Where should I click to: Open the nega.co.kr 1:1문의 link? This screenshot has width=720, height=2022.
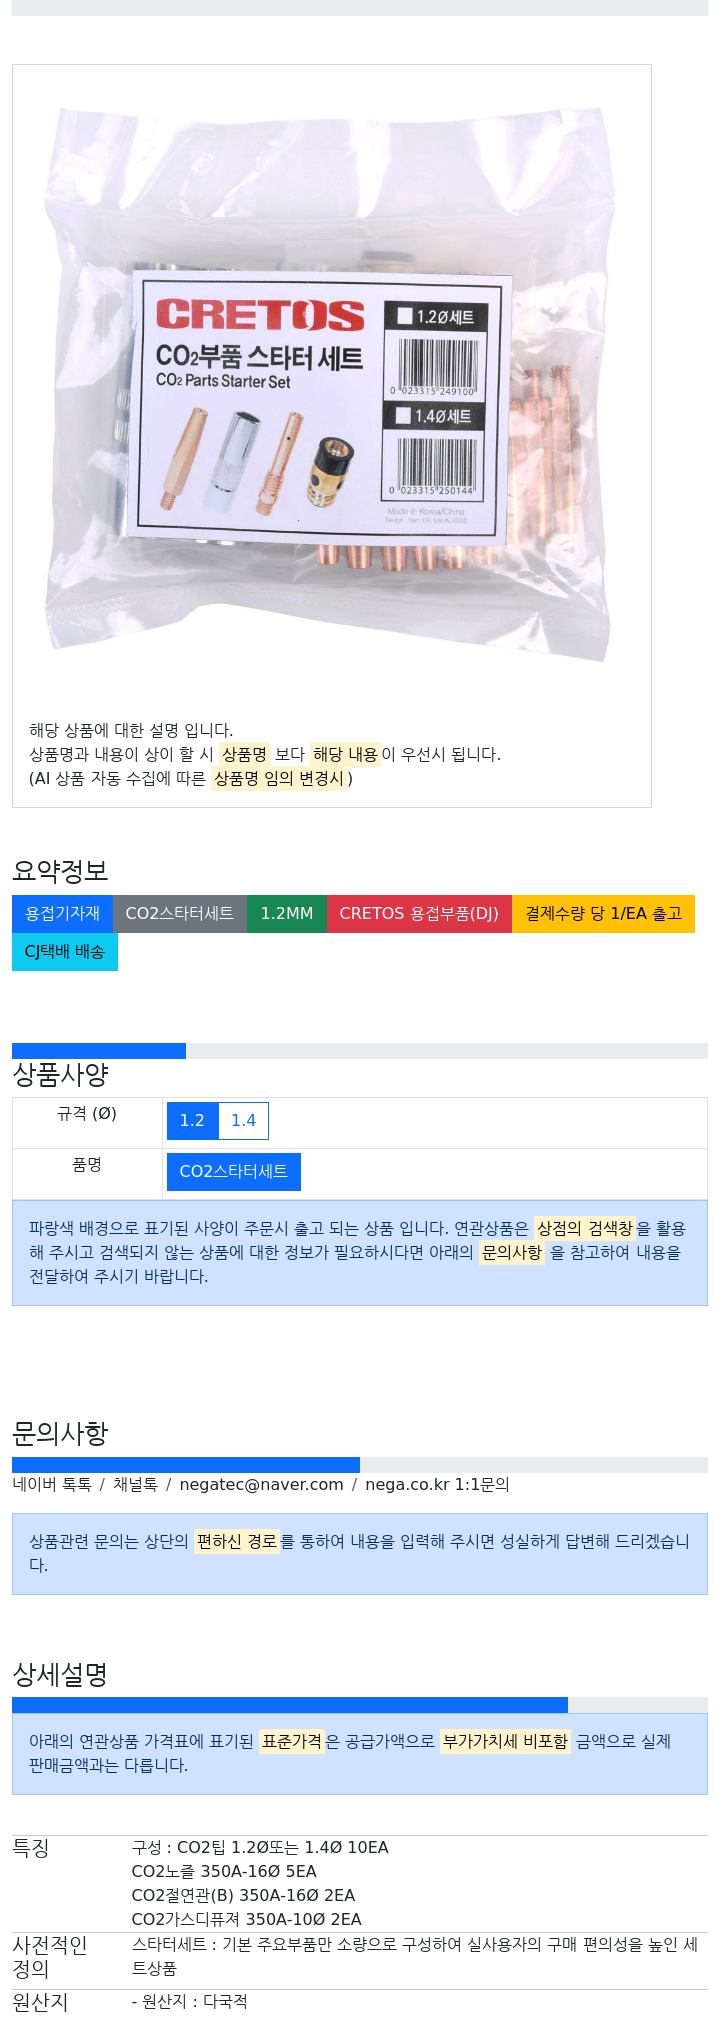(437, 1484)
